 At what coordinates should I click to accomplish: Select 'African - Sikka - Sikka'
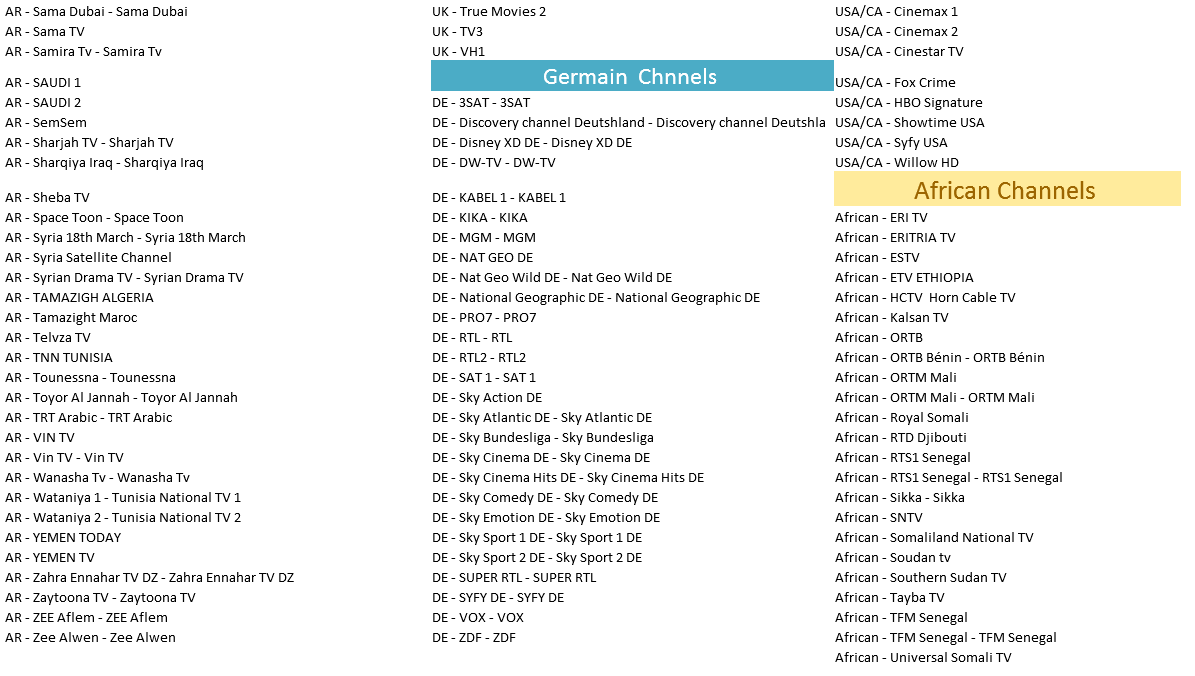click(x=900, y=498)
